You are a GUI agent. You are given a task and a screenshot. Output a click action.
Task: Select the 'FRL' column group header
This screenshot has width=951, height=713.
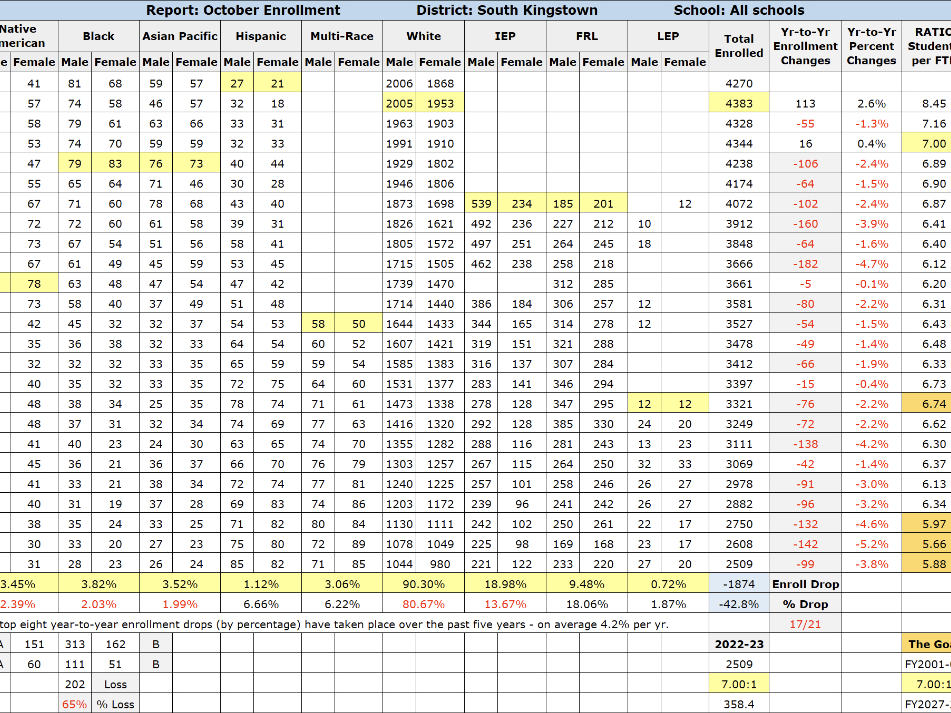coord(586,36)
